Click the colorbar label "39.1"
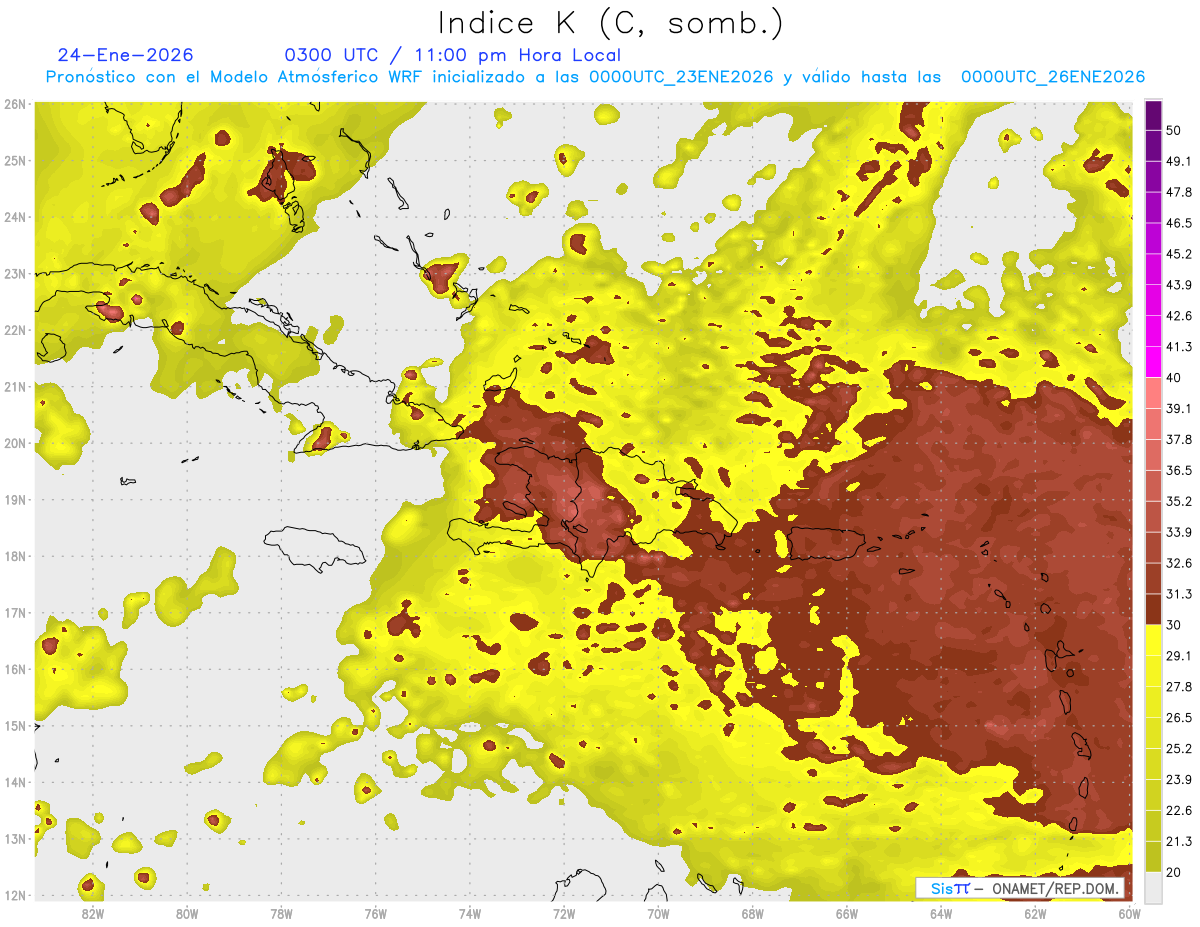 (x=1179, y=409)
